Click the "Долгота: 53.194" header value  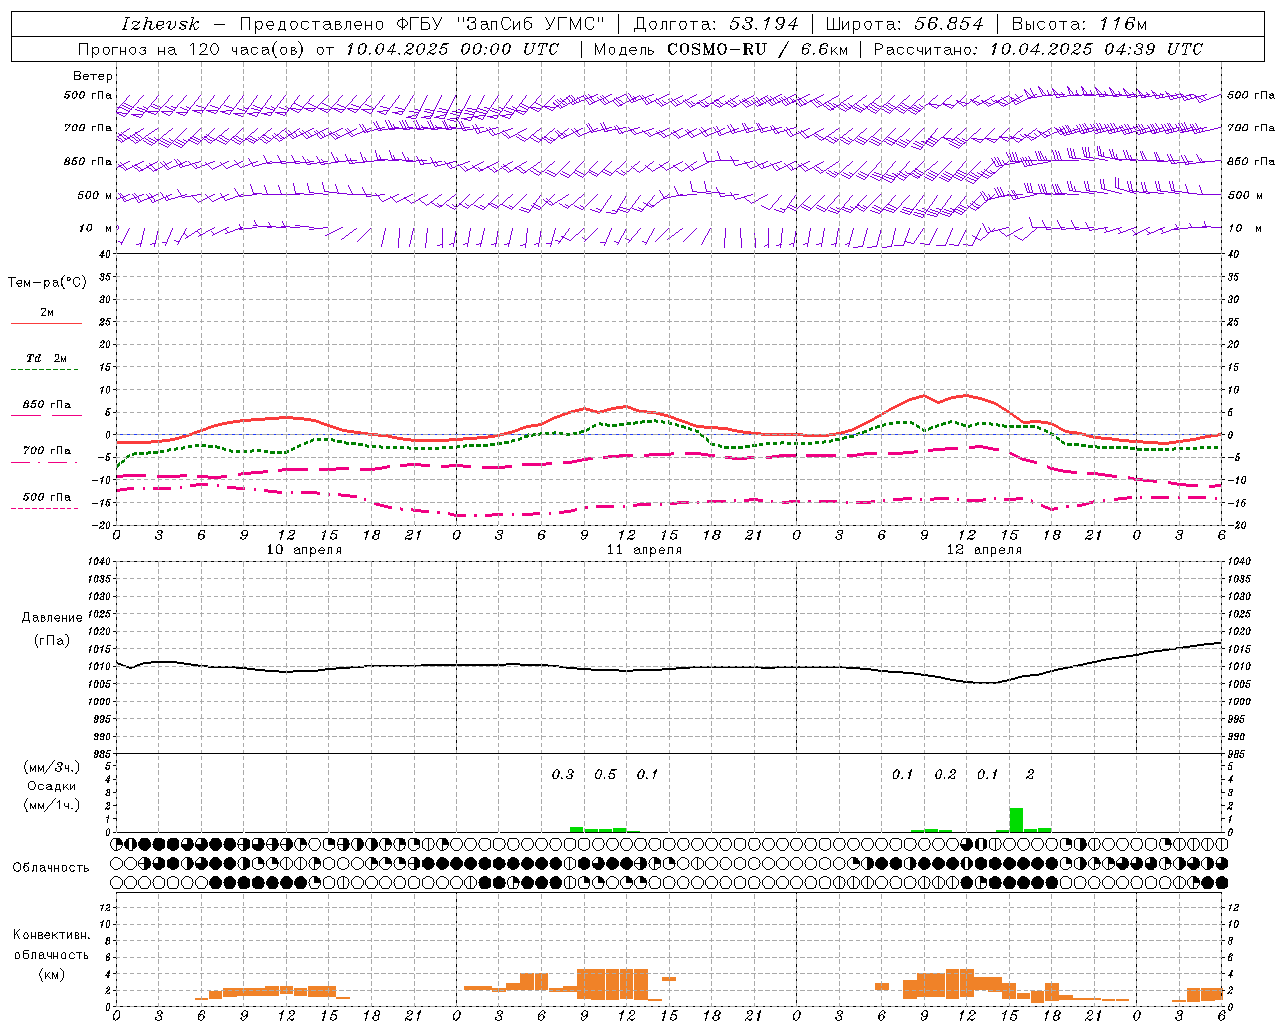pos(716,24)
